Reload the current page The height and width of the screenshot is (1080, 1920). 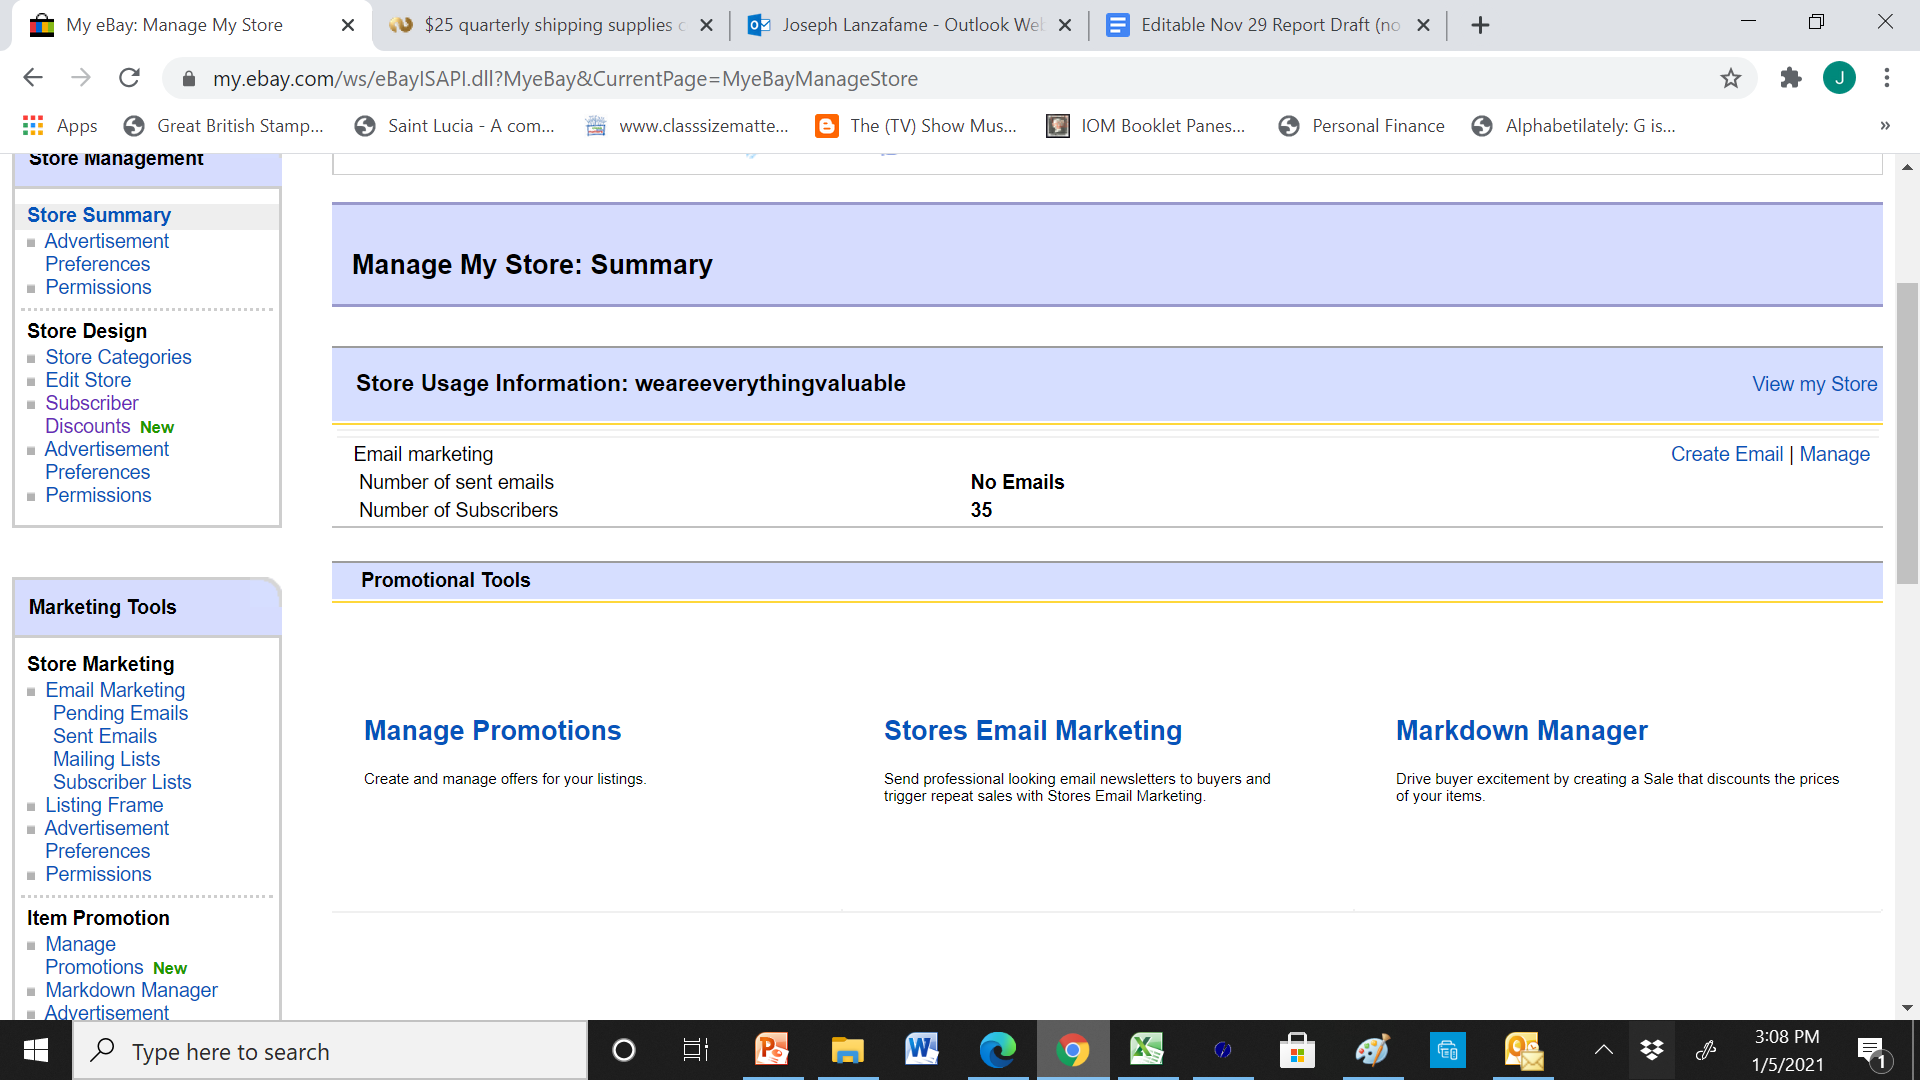129,78
